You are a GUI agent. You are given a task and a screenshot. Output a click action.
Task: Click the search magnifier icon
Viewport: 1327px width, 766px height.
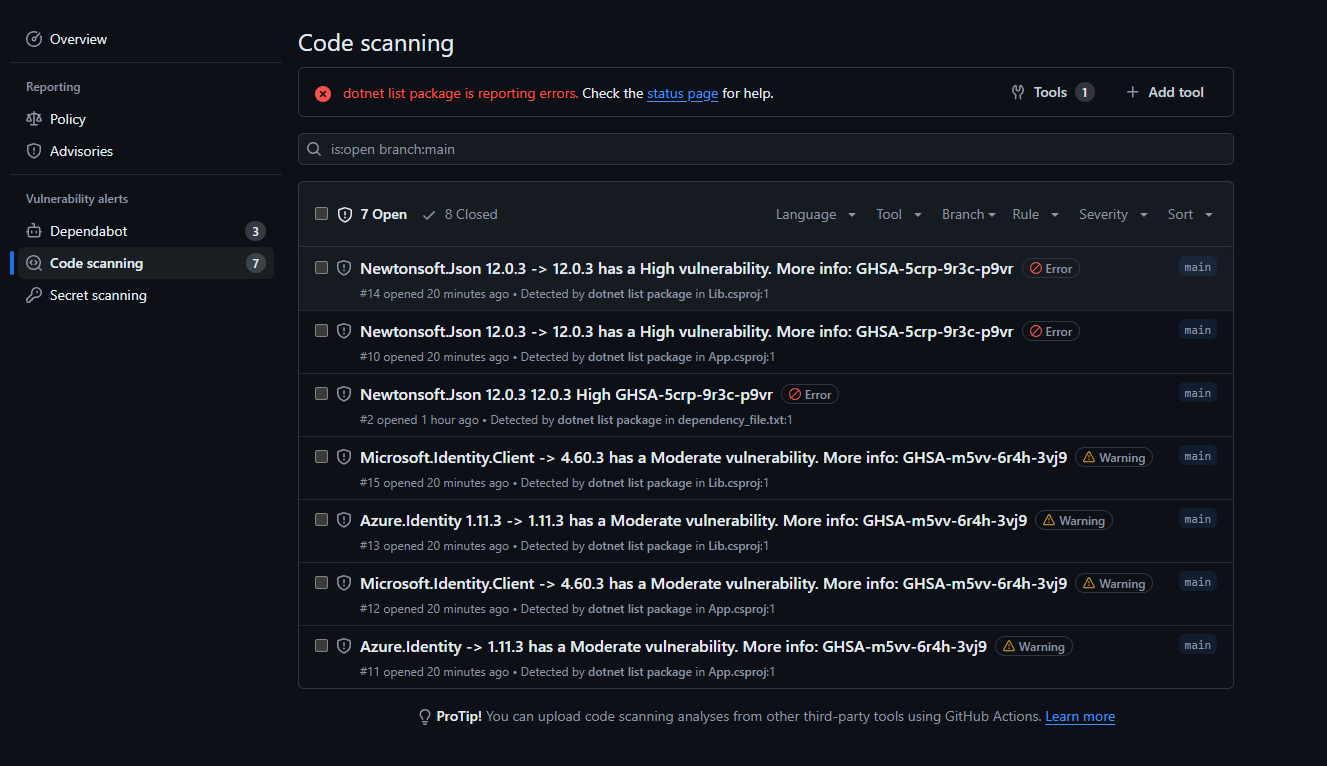314,149
